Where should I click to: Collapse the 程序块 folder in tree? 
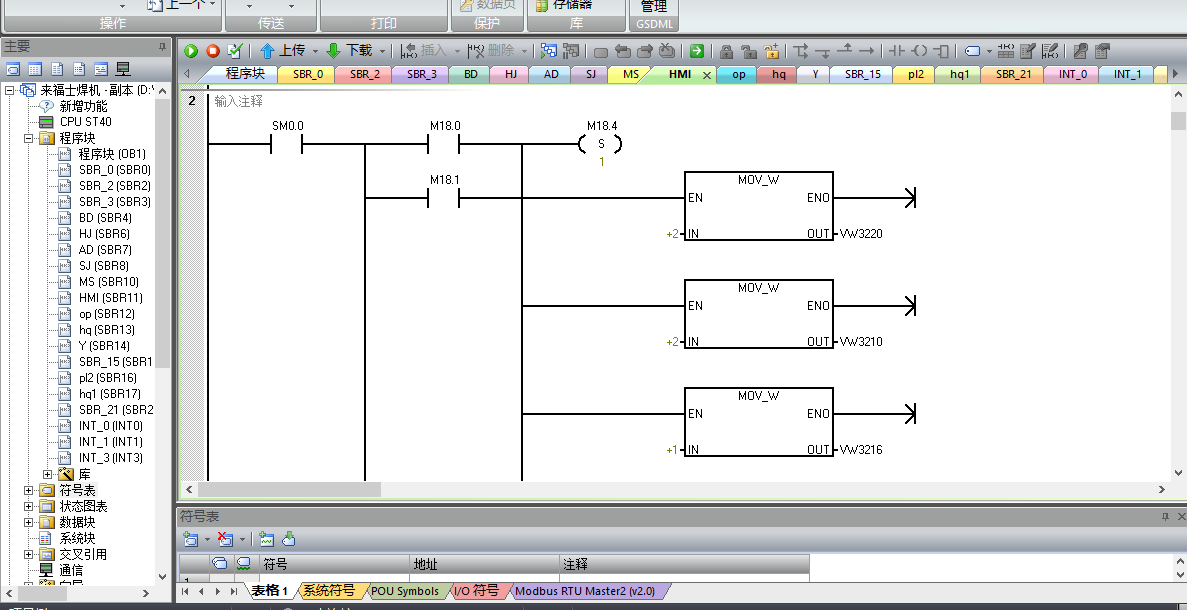(30, 138)
